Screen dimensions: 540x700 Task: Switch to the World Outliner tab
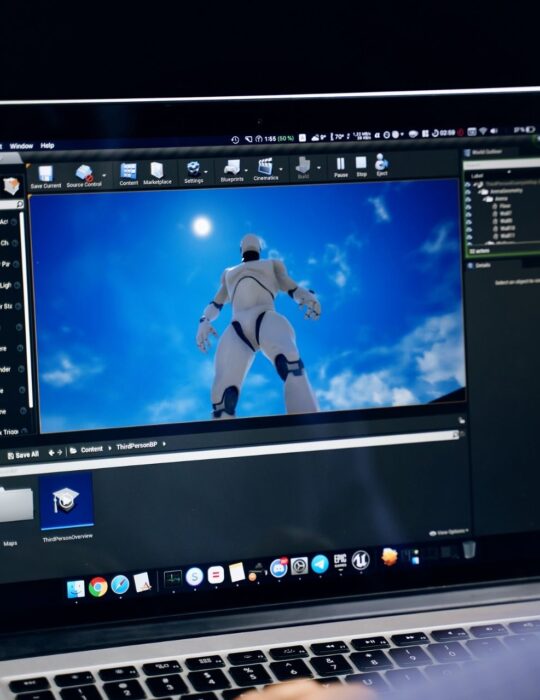click(x=486, y=152)
